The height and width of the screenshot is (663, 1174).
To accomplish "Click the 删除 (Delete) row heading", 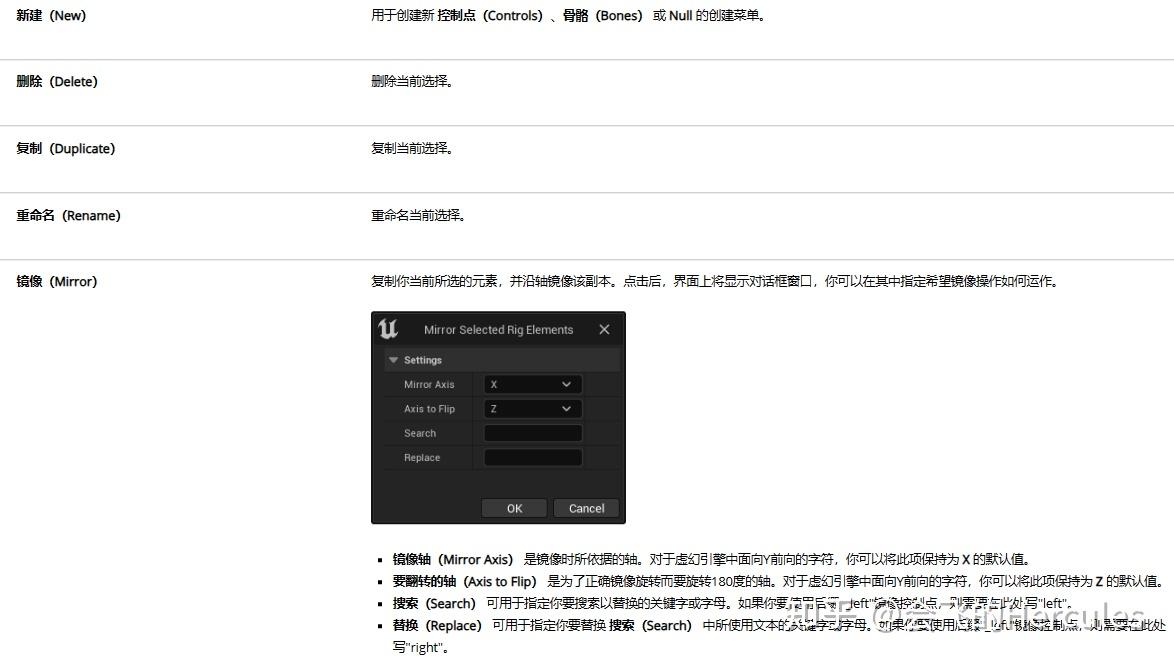I will [57, 82].
